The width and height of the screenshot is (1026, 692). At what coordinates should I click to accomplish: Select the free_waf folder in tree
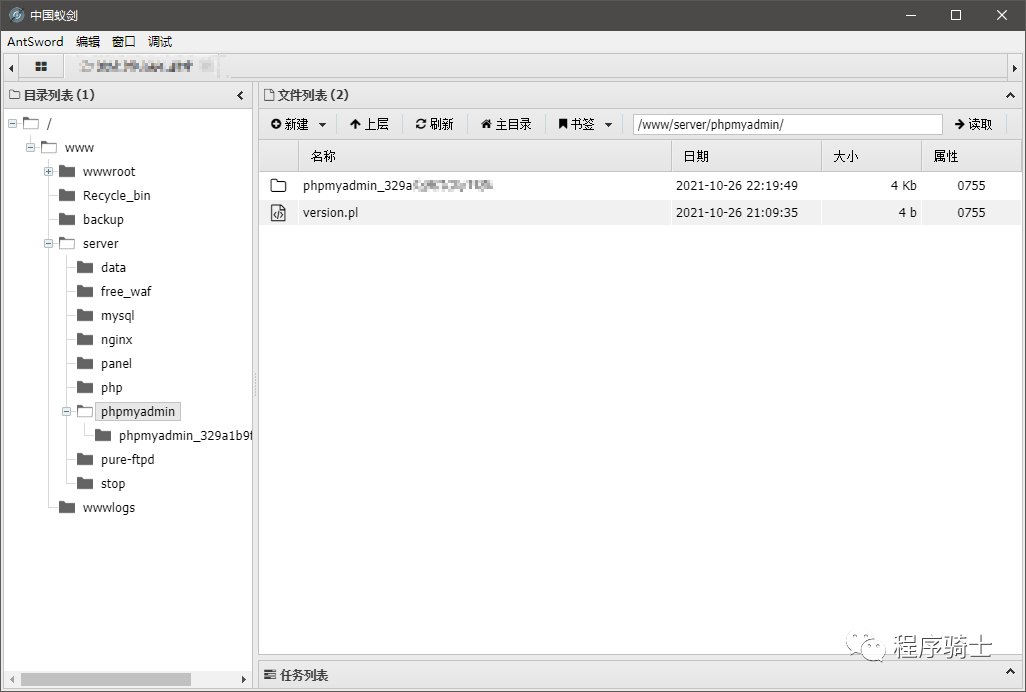126,292
